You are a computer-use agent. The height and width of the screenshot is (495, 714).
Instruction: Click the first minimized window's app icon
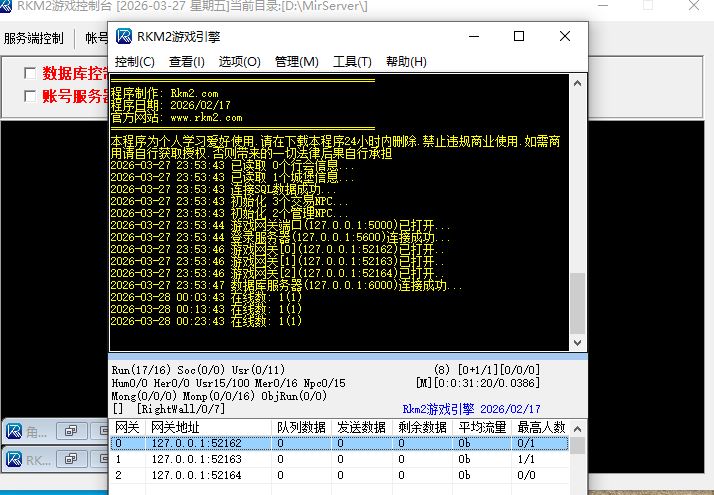coord(14,431)
